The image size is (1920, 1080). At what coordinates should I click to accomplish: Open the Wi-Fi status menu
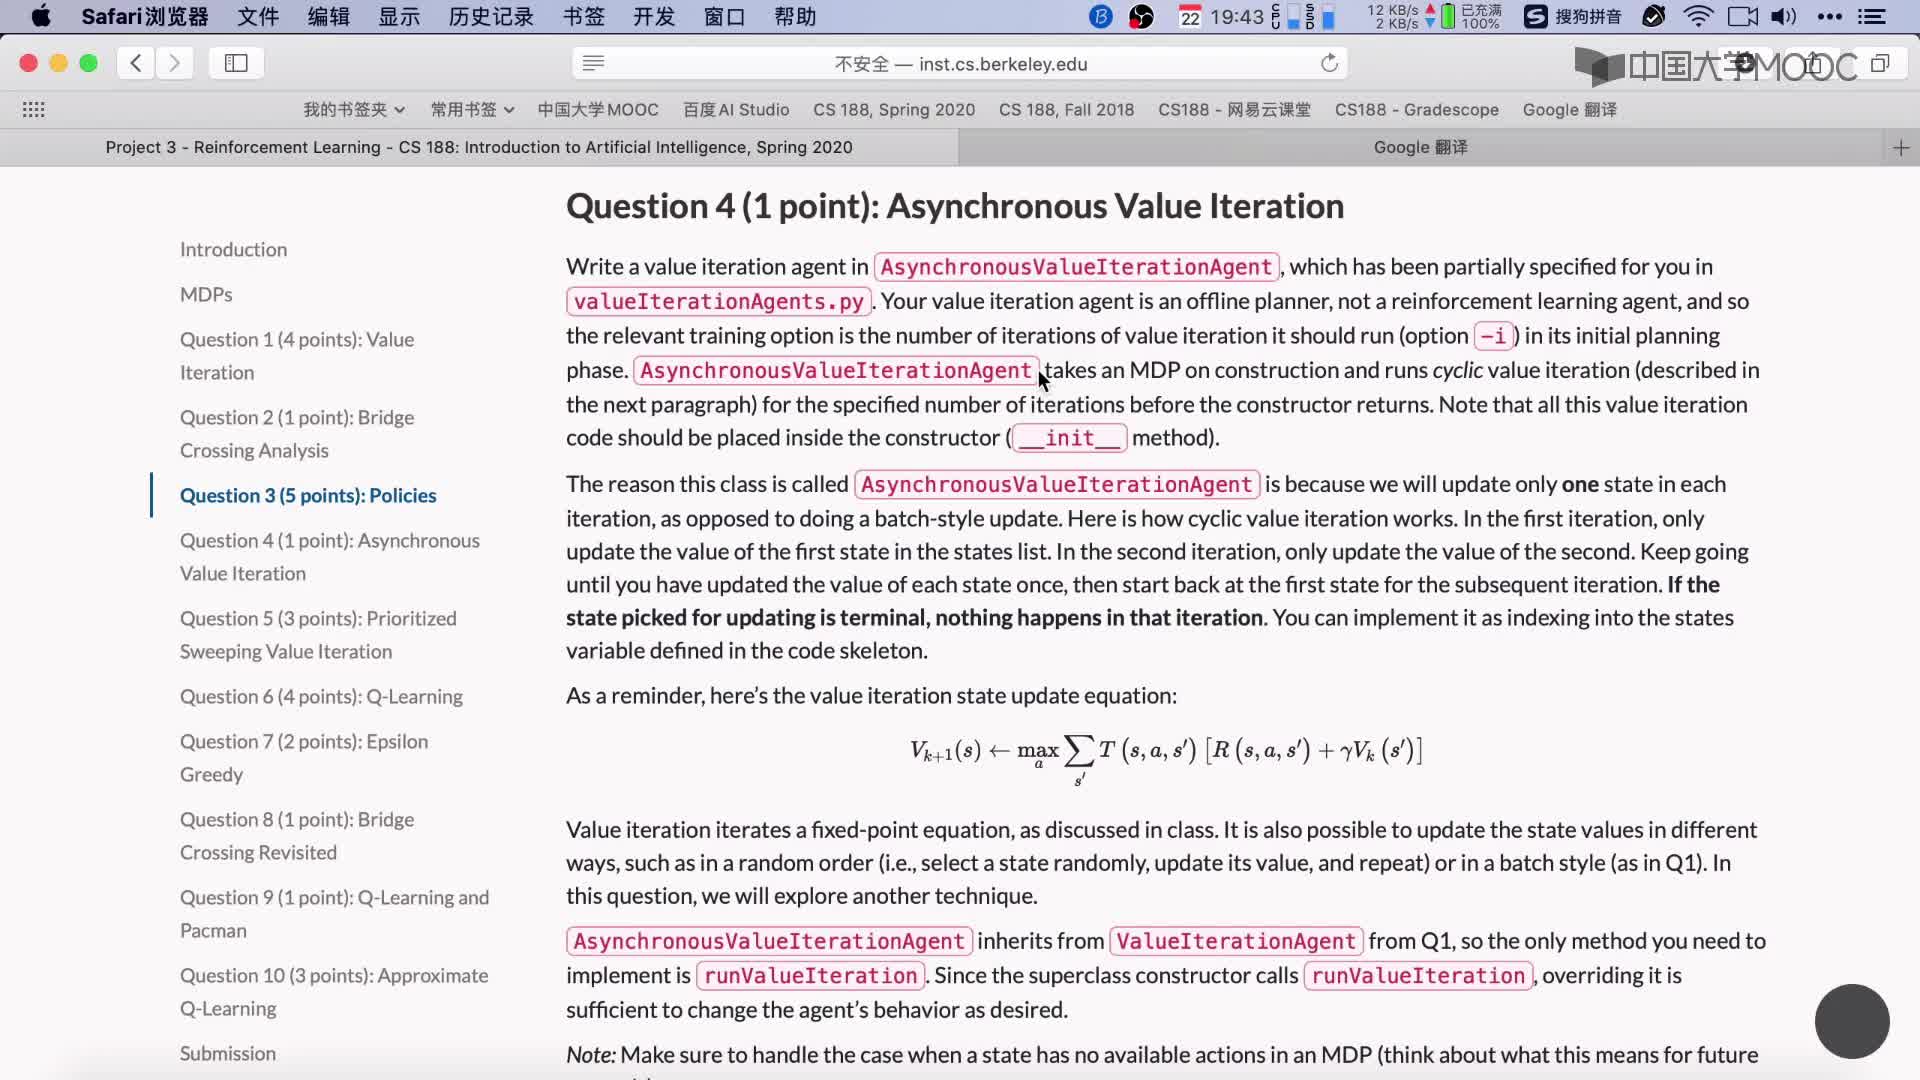[x=1698, y=16]
